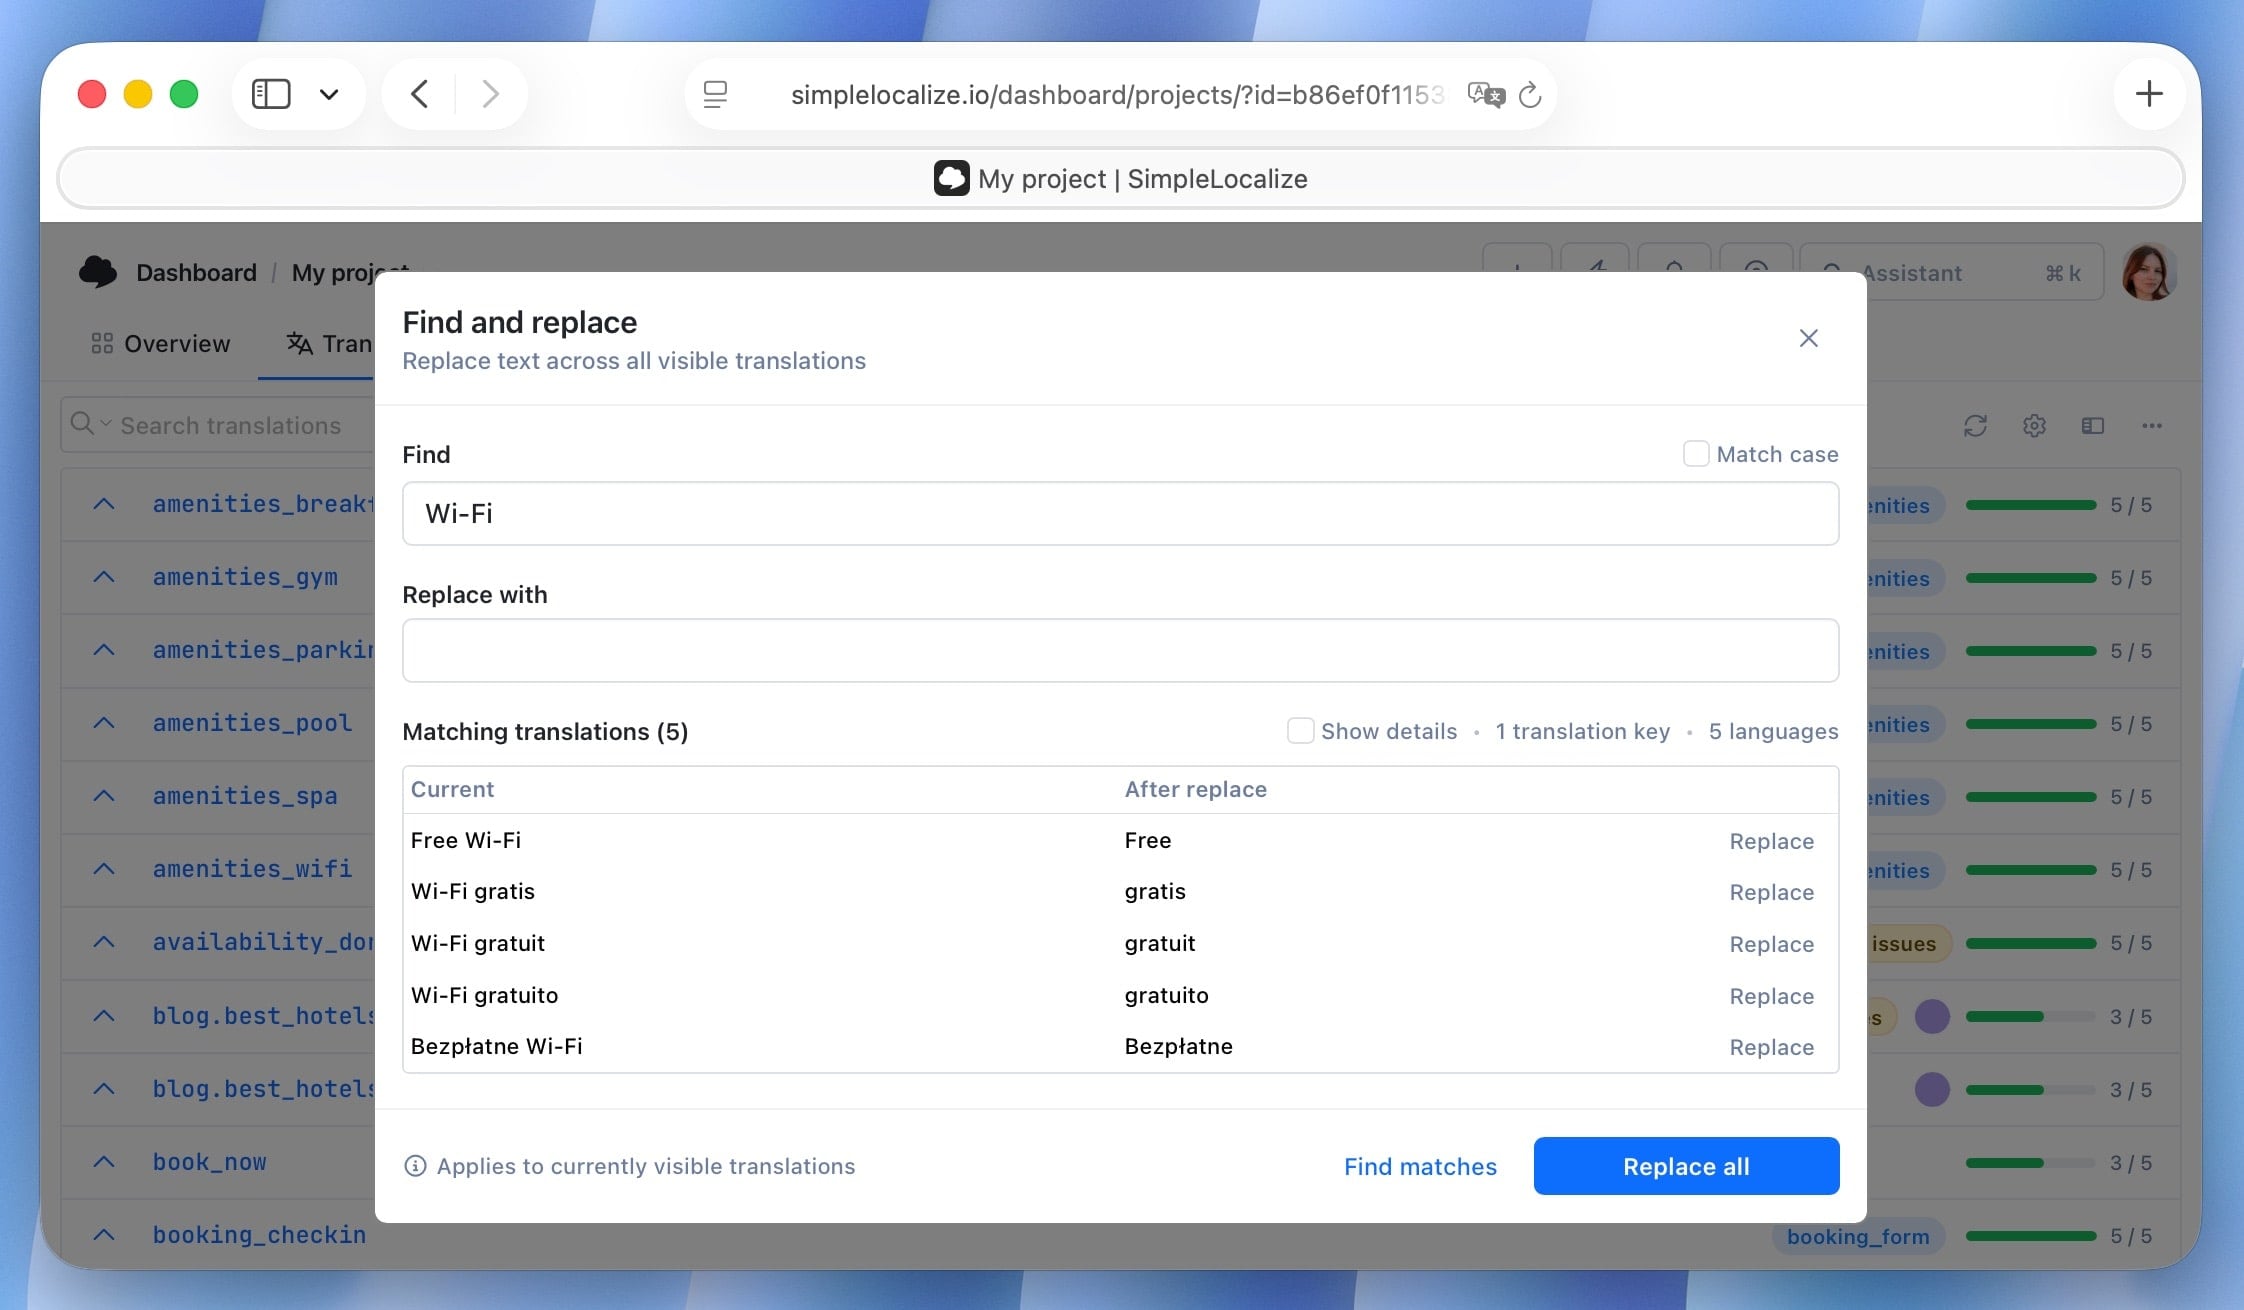Collapse the amenities_parking row chevron

pyautogui.click(x=104, y=650)
